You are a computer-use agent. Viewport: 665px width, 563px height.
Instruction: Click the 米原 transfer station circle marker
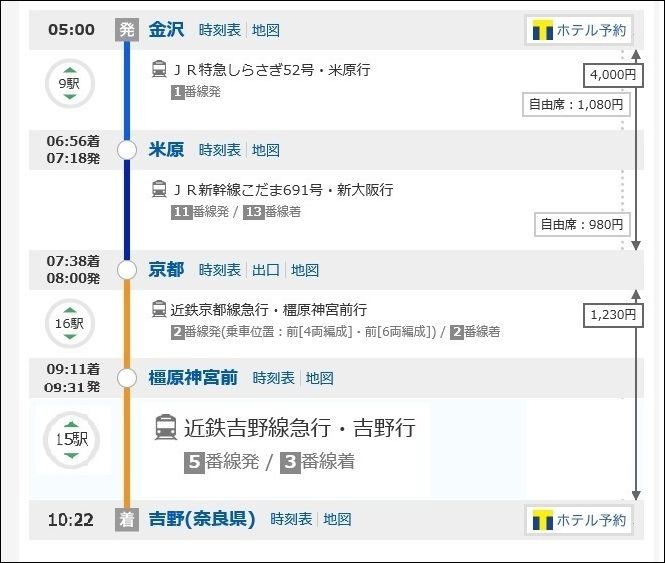pos(127,150)
